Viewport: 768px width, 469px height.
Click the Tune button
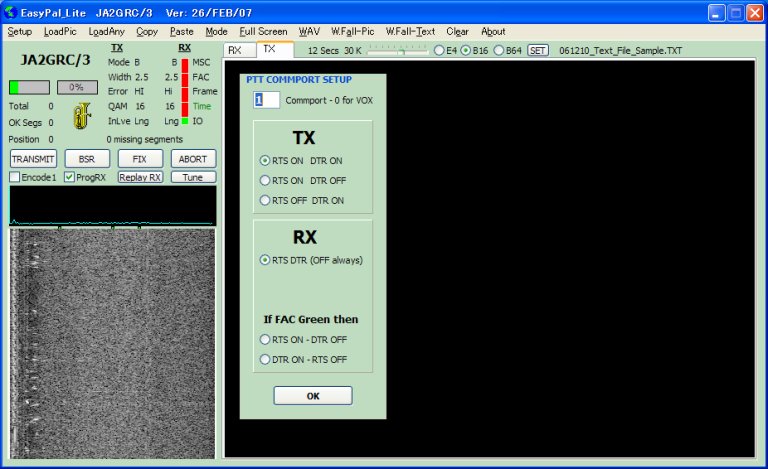coord(193,177)
